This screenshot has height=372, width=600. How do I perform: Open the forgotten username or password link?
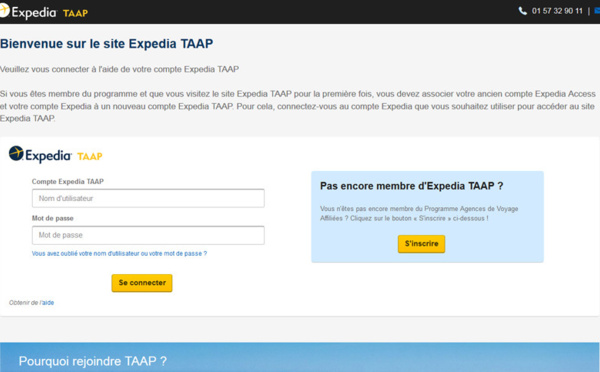tap(119, 253)
